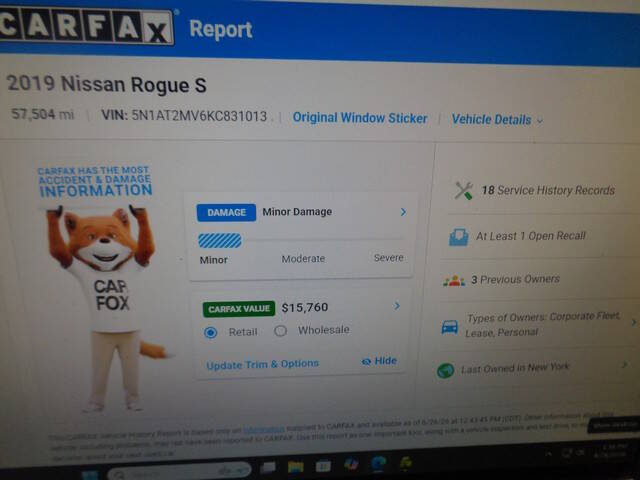The height and width of the screenshot is (480, 640).
Task: Hide the CARFAX value with eye toggle
Action: (379, 361)
